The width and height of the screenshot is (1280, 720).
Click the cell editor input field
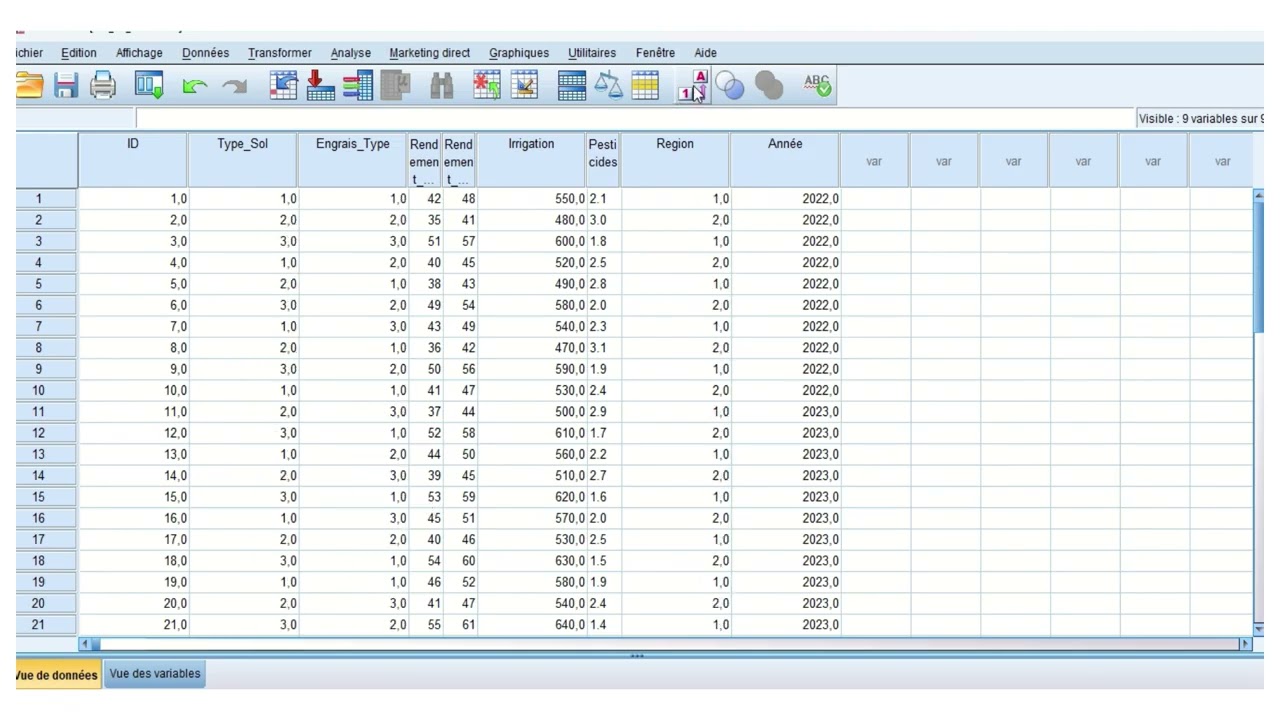click(635, 119)
